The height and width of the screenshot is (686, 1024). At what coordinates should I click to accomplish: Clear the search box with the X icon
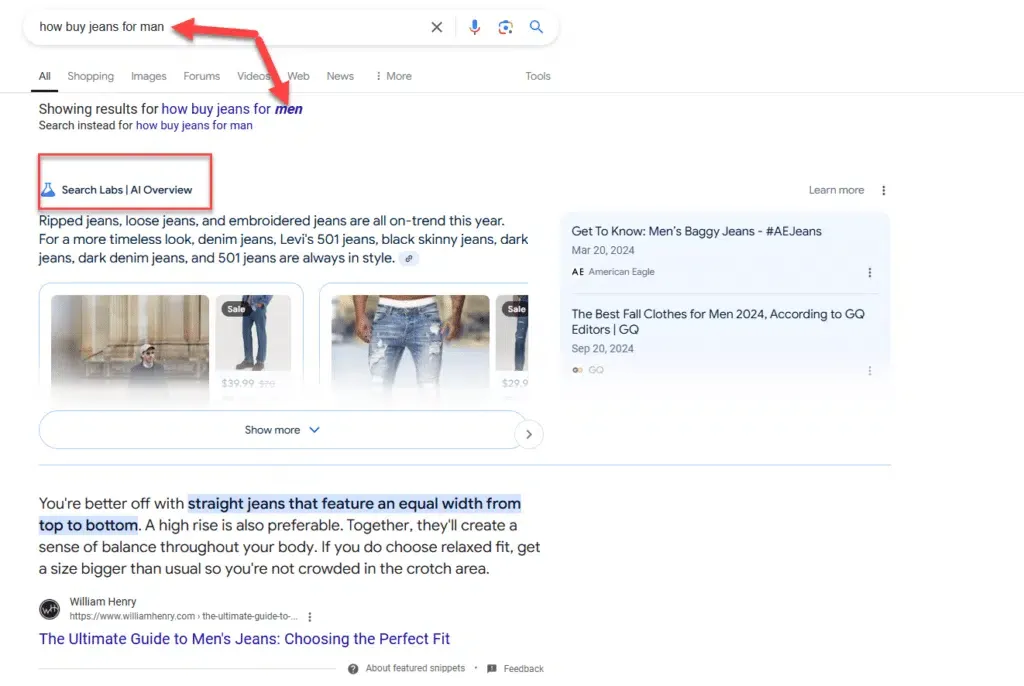pyautogui.click(x=436, y=27)
